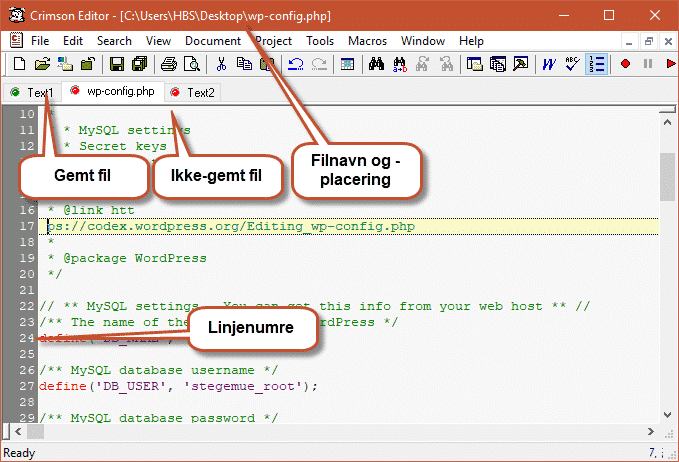
Task: Open the Macros menu
Action: coord(367,41)
